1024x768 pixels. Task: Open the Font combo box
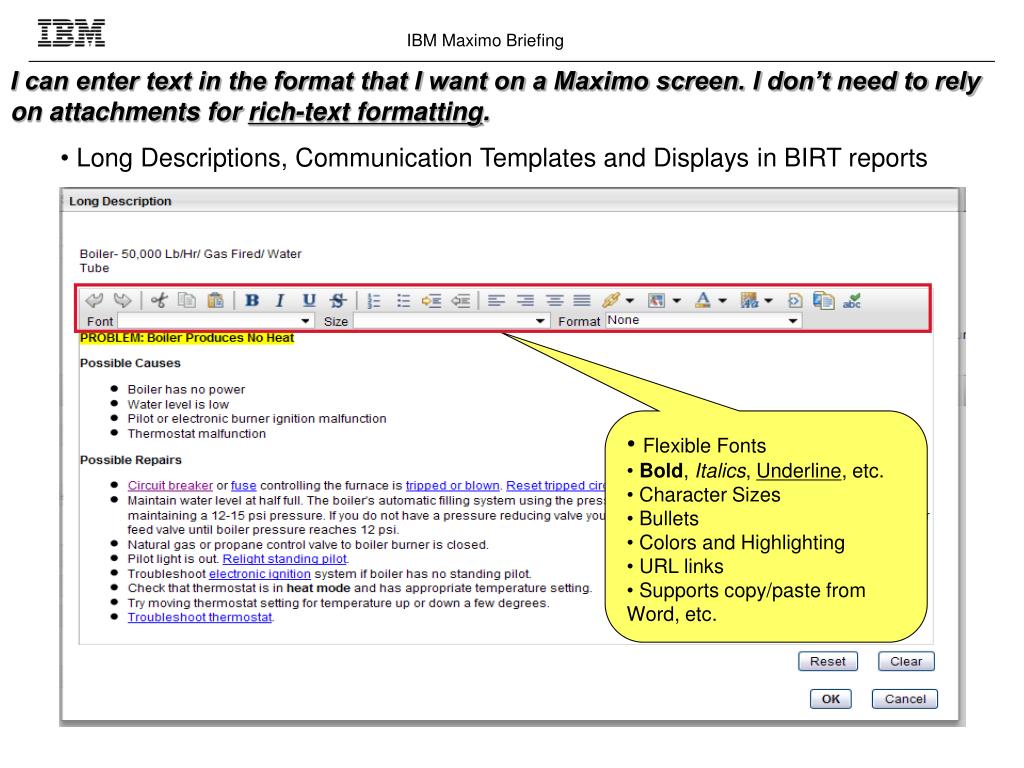(214, 321)
